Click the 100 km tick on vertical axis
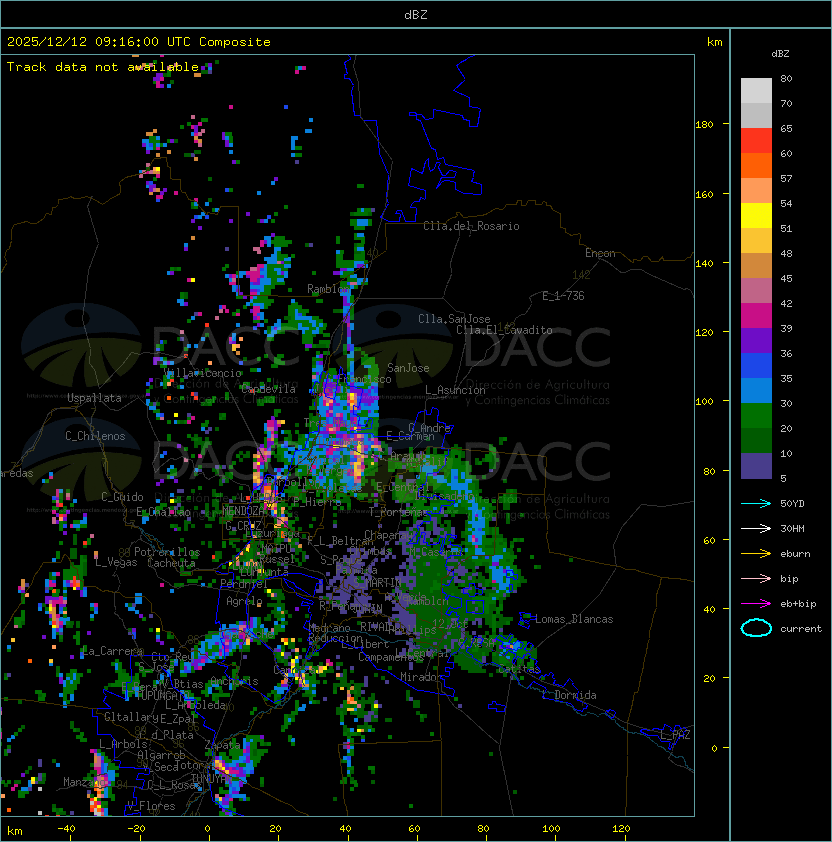The width and height of the screenshot is (832, 842). 704,401
